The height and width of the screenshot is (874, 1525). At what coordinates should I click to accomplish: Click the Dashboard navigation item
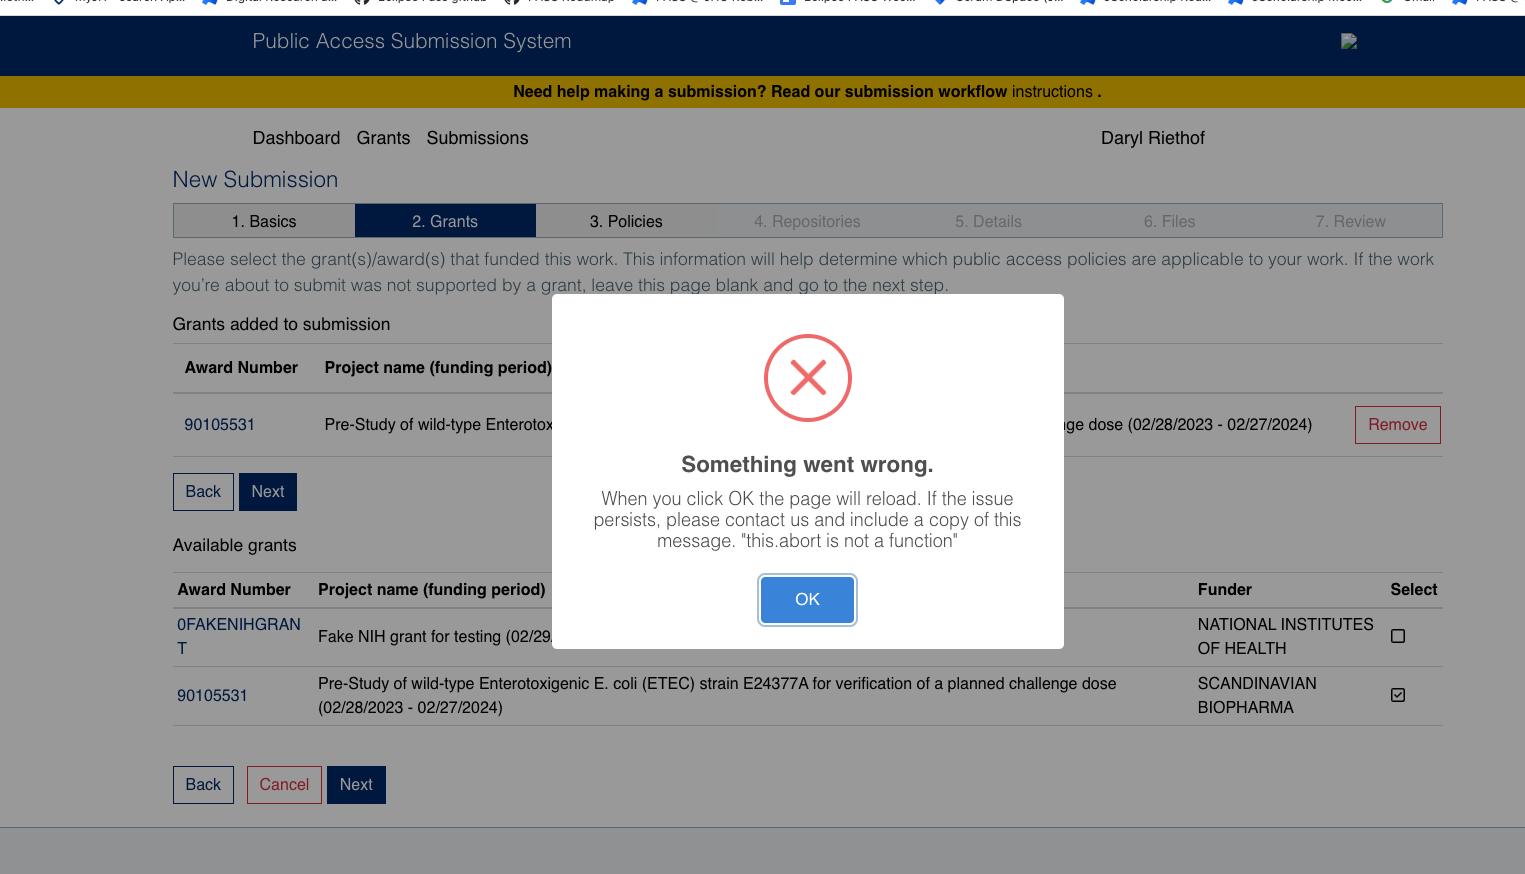(x=296, y=138)
